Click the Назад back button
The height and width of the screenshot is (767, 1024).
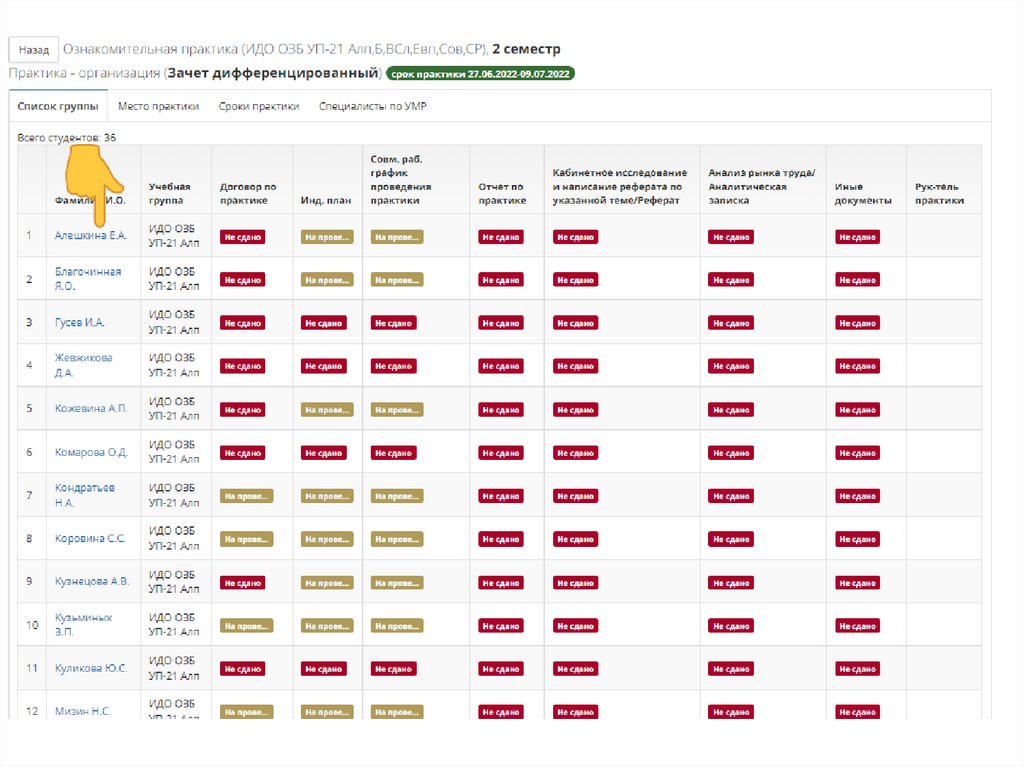point(33,49)
